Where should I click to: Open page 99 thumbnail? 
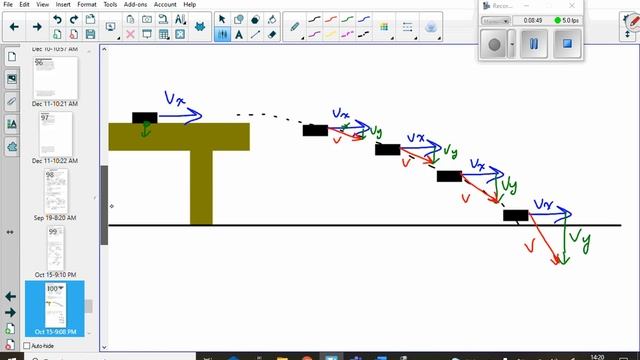click(x=56, y=248)
